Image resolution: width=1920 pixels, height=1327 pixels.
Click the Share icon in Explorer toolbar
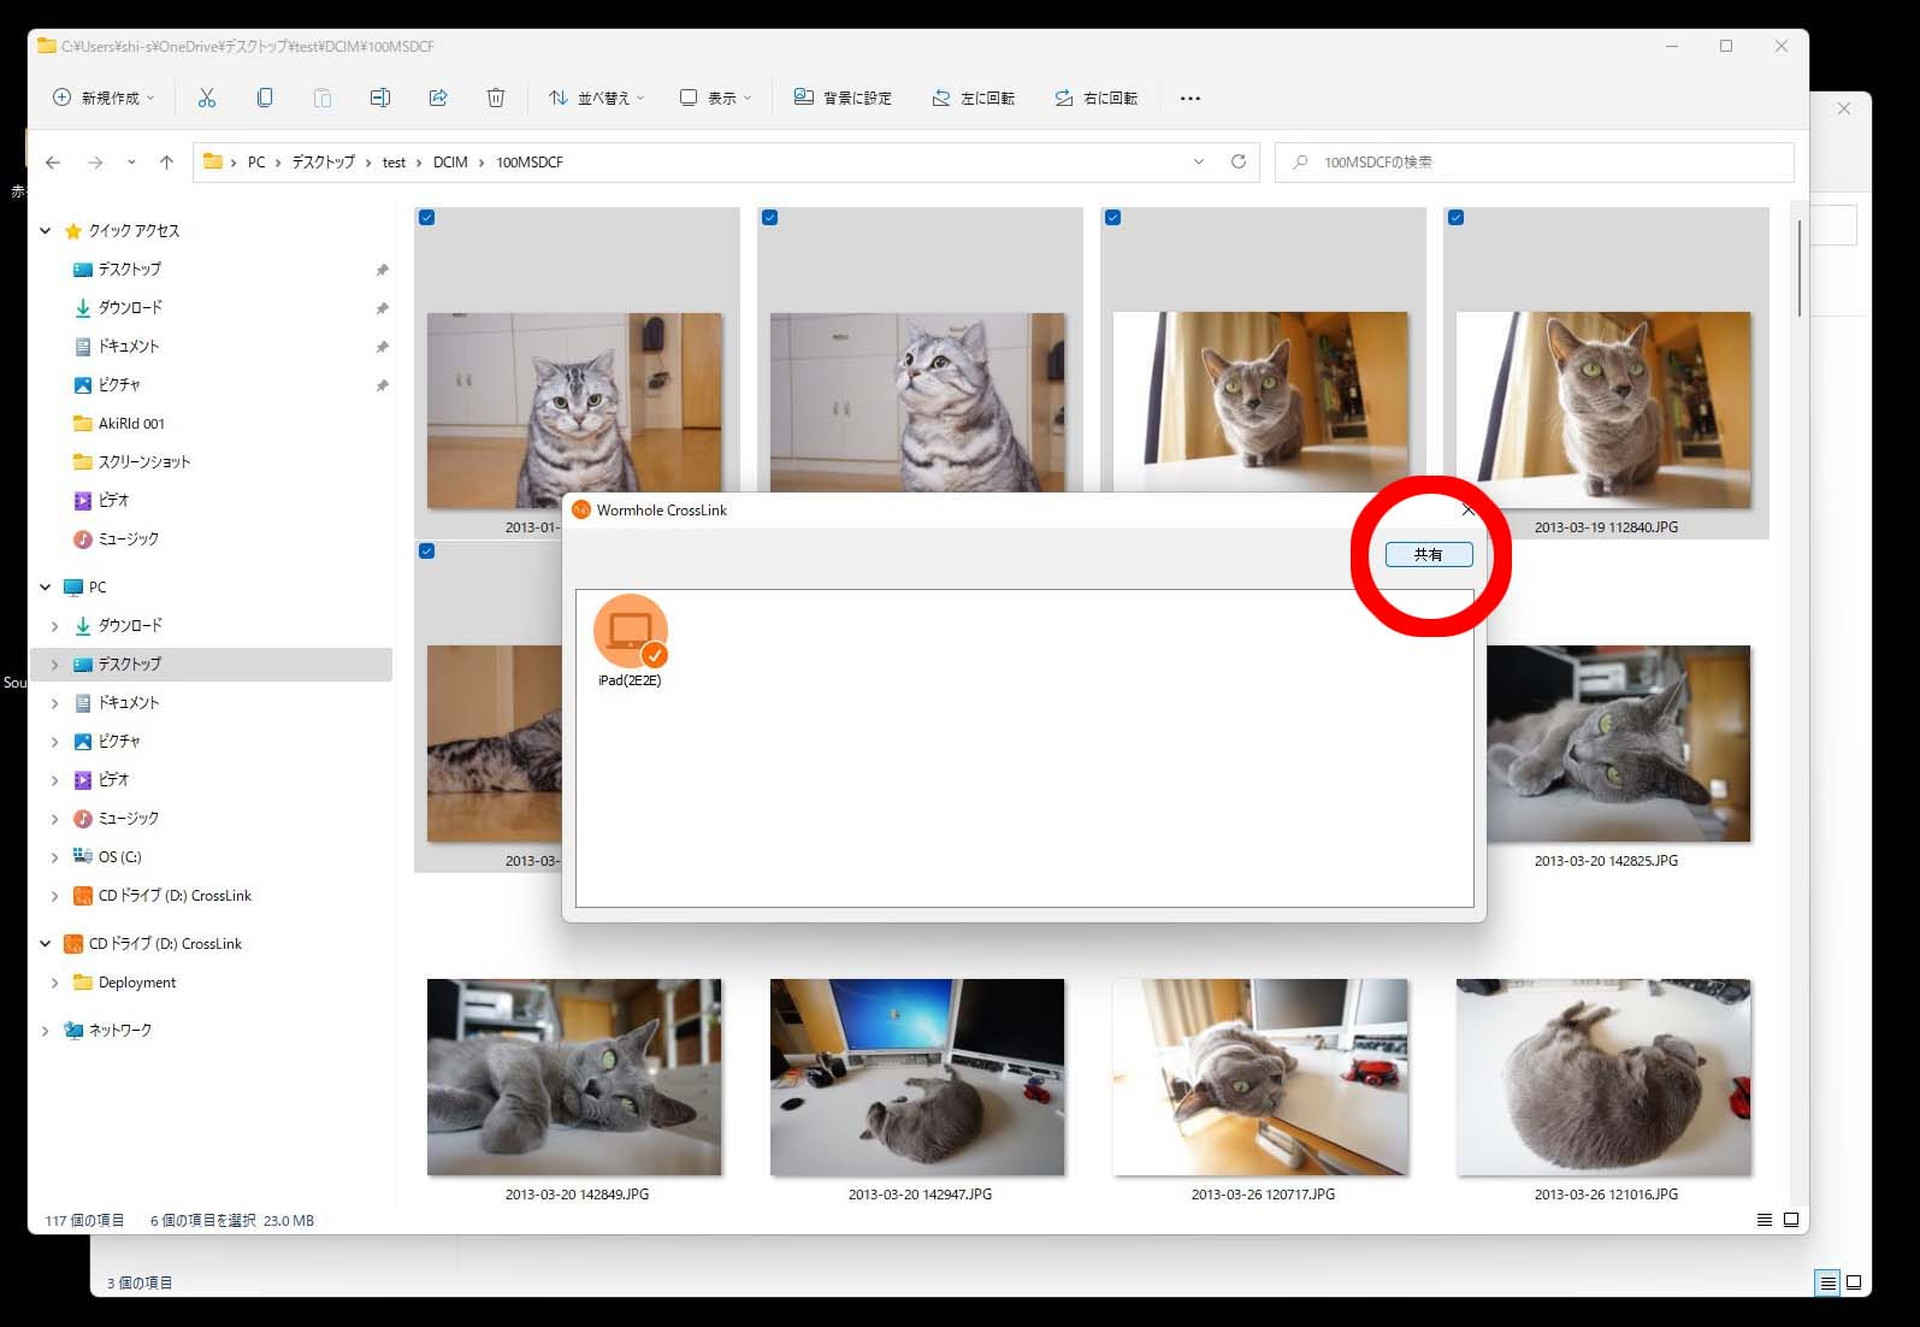[x=438, y=97]
